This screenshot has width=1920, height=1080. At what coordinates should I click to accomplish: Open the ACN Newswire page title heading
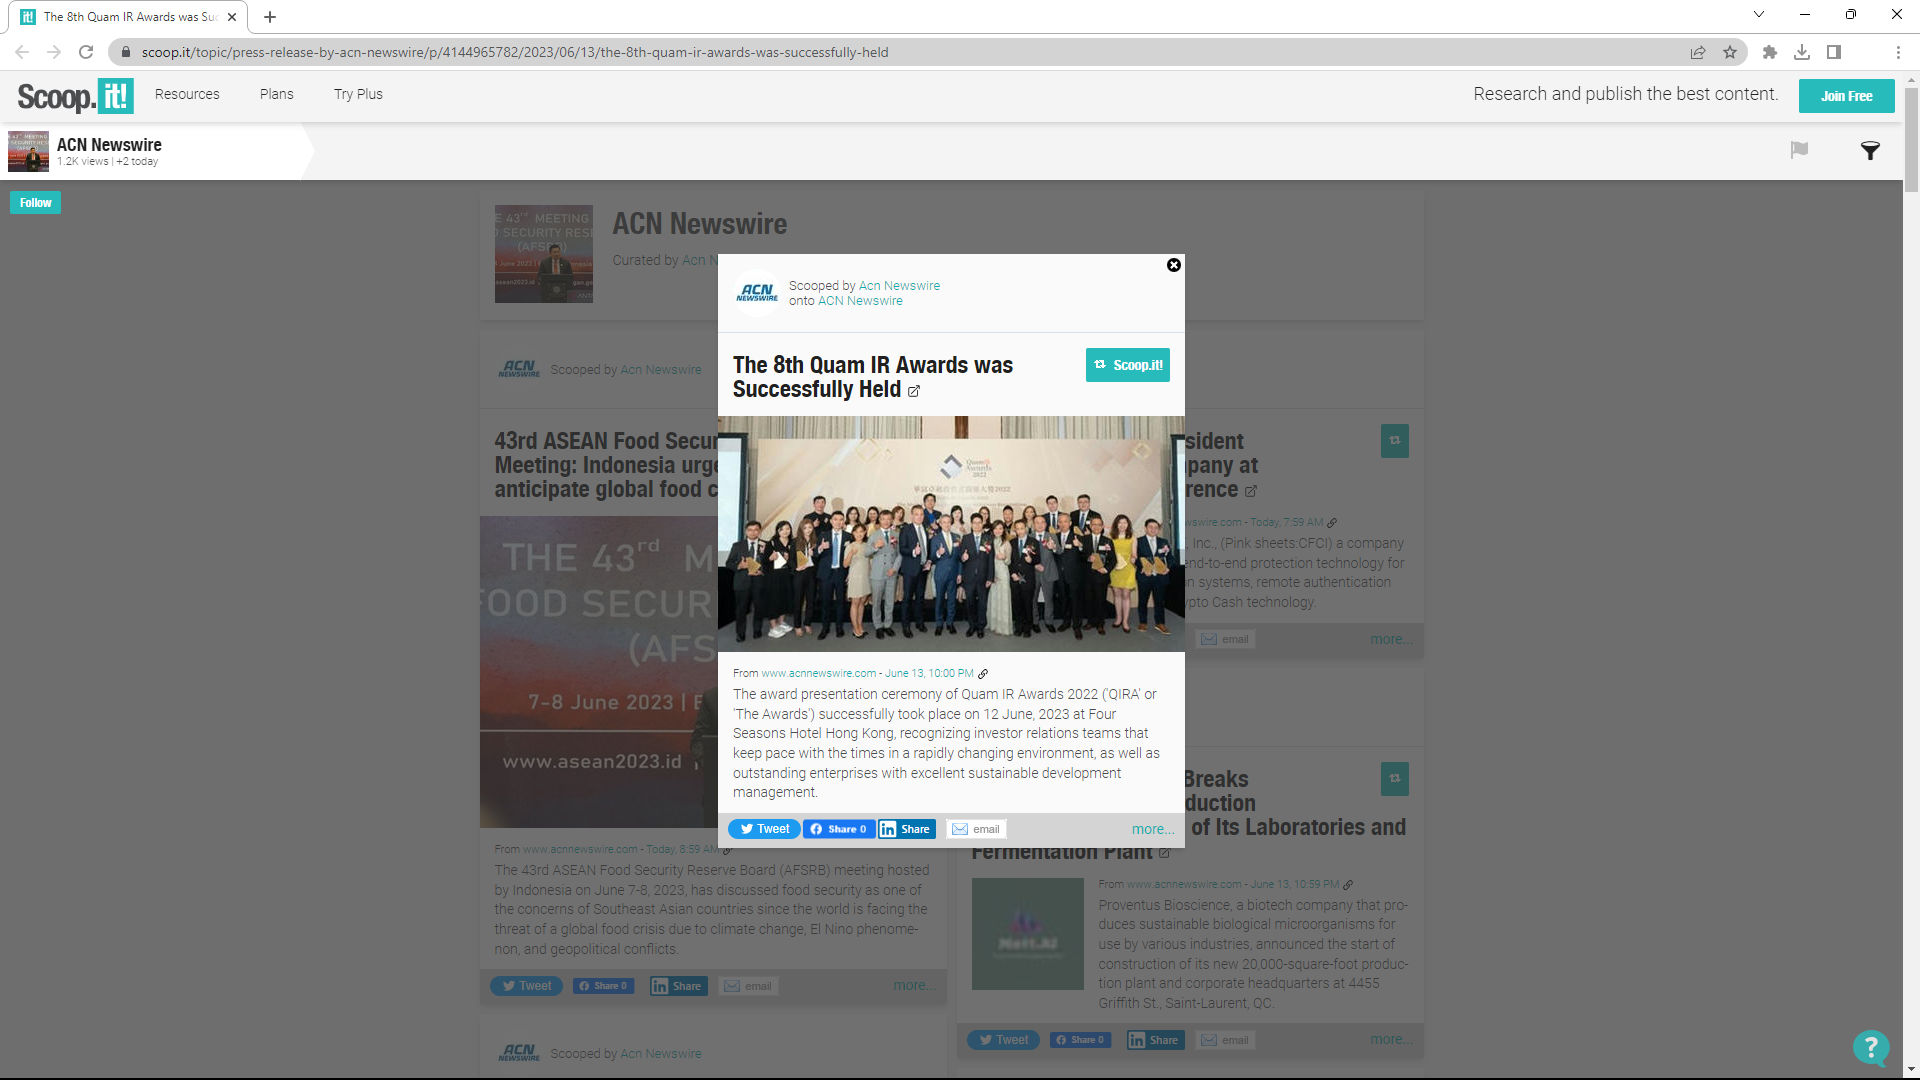click(699, 224)
